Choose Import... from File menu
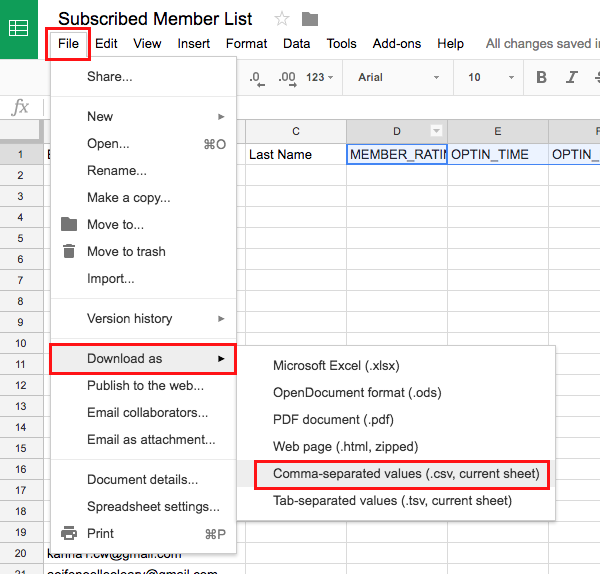 coord(143,278)
